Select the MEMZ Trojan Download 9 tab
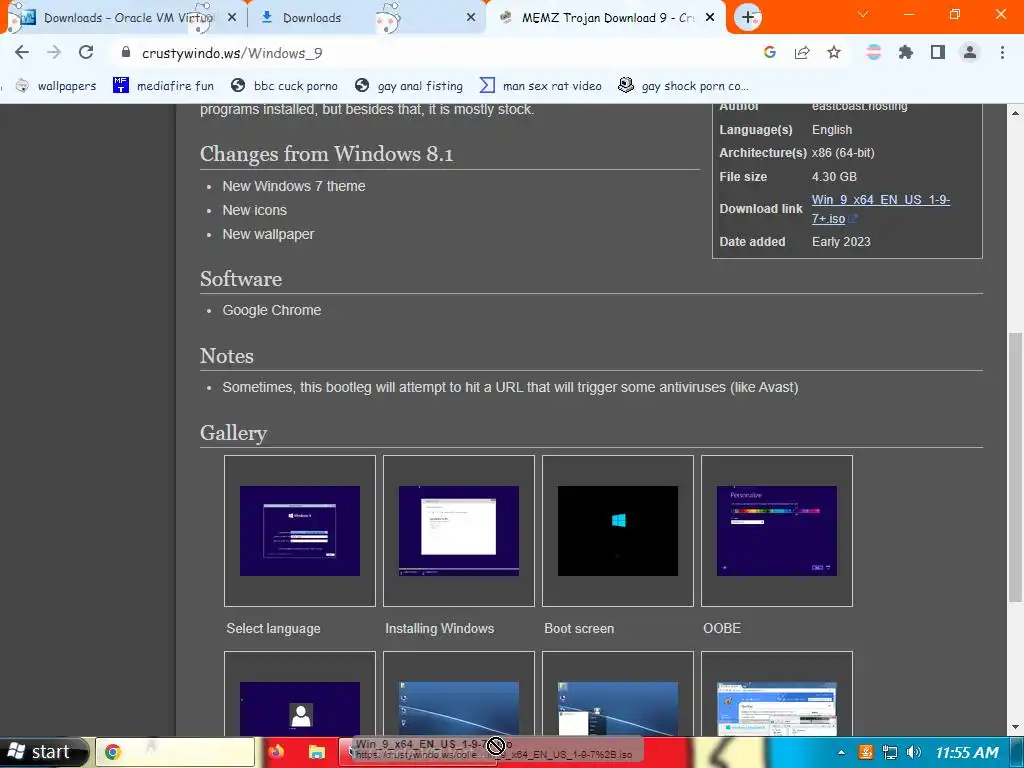The image size is (1024, 768). pyautogui.click(x=606, y=18)
